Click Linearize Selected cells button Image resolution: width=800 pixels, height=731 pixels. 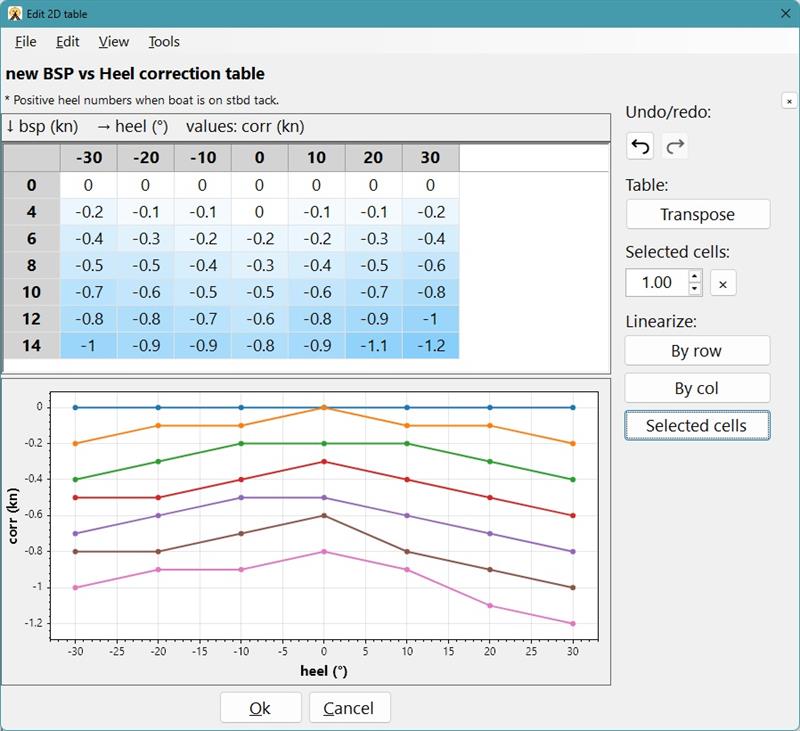click(x=697, y=425)
